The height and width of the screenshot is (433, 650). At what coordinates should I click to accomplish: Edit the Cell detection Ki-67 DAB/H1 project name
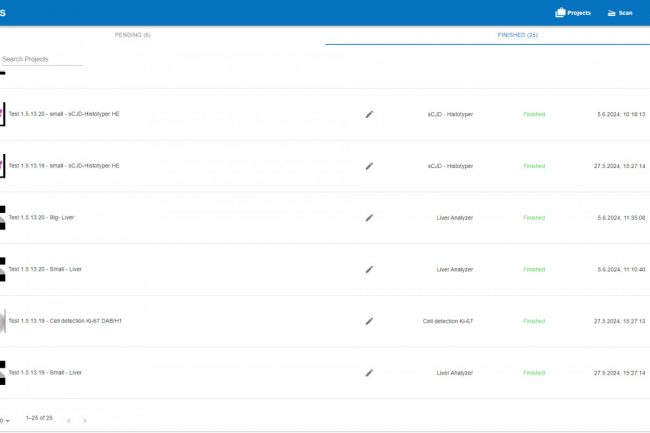coord(369,321)
